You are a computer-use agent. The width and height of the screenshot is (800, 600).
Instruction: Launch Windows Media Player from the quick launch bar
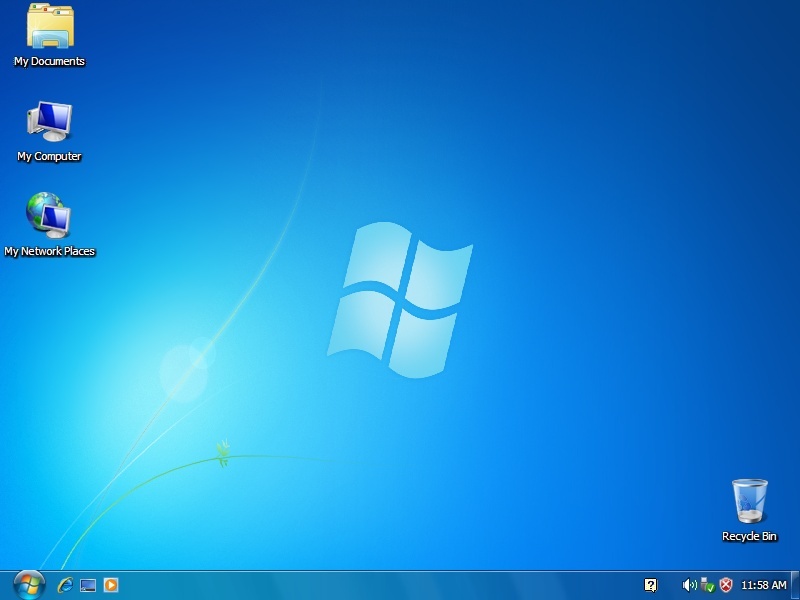[111, 585]
